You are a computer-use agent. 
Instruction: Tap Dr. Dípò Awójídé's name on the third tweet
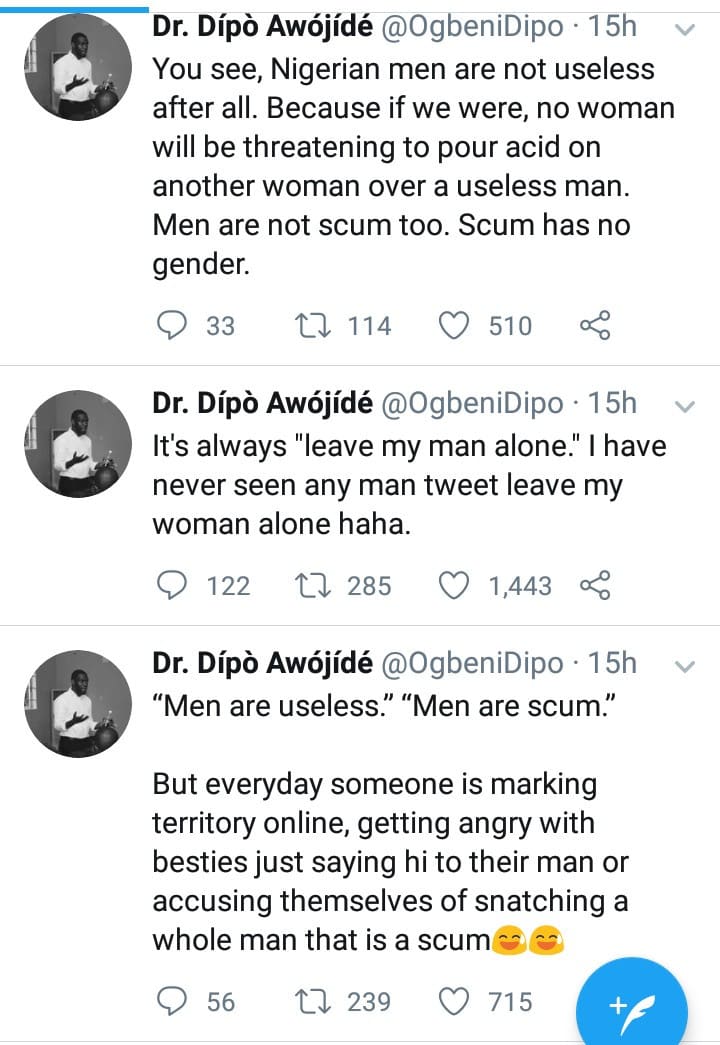(262, 662)
